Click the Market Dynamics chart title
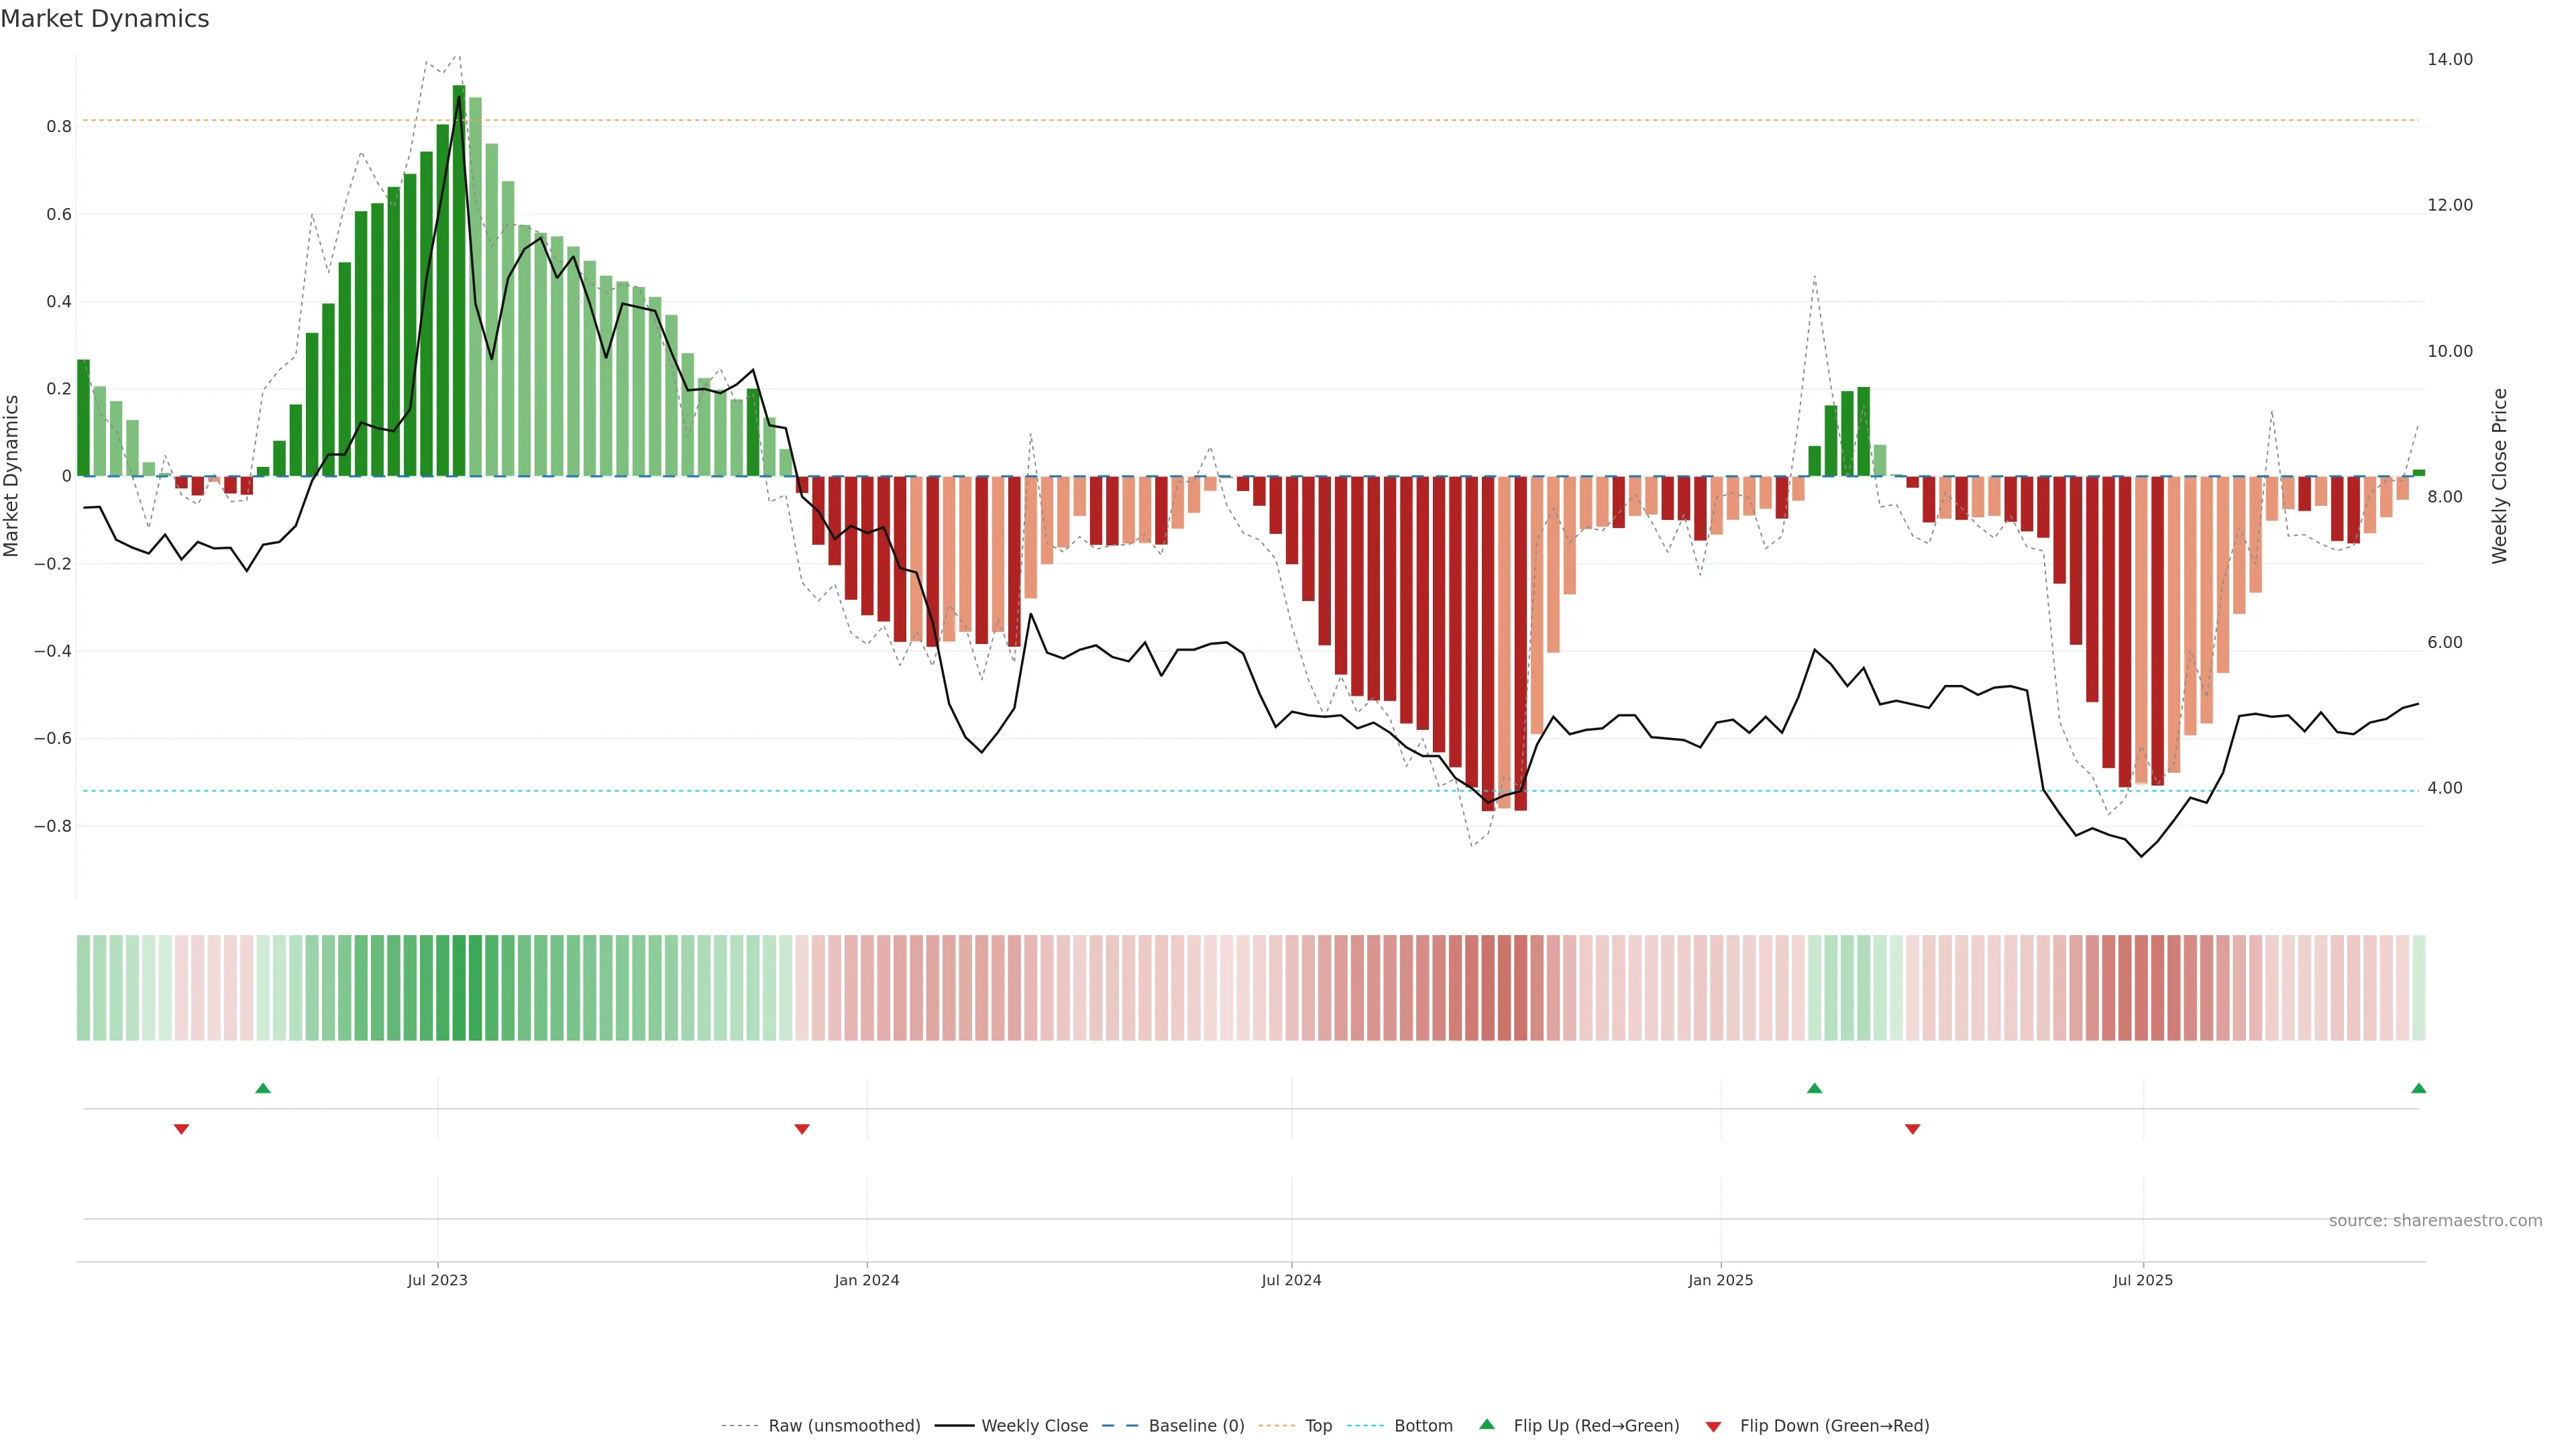 point(105,19)
